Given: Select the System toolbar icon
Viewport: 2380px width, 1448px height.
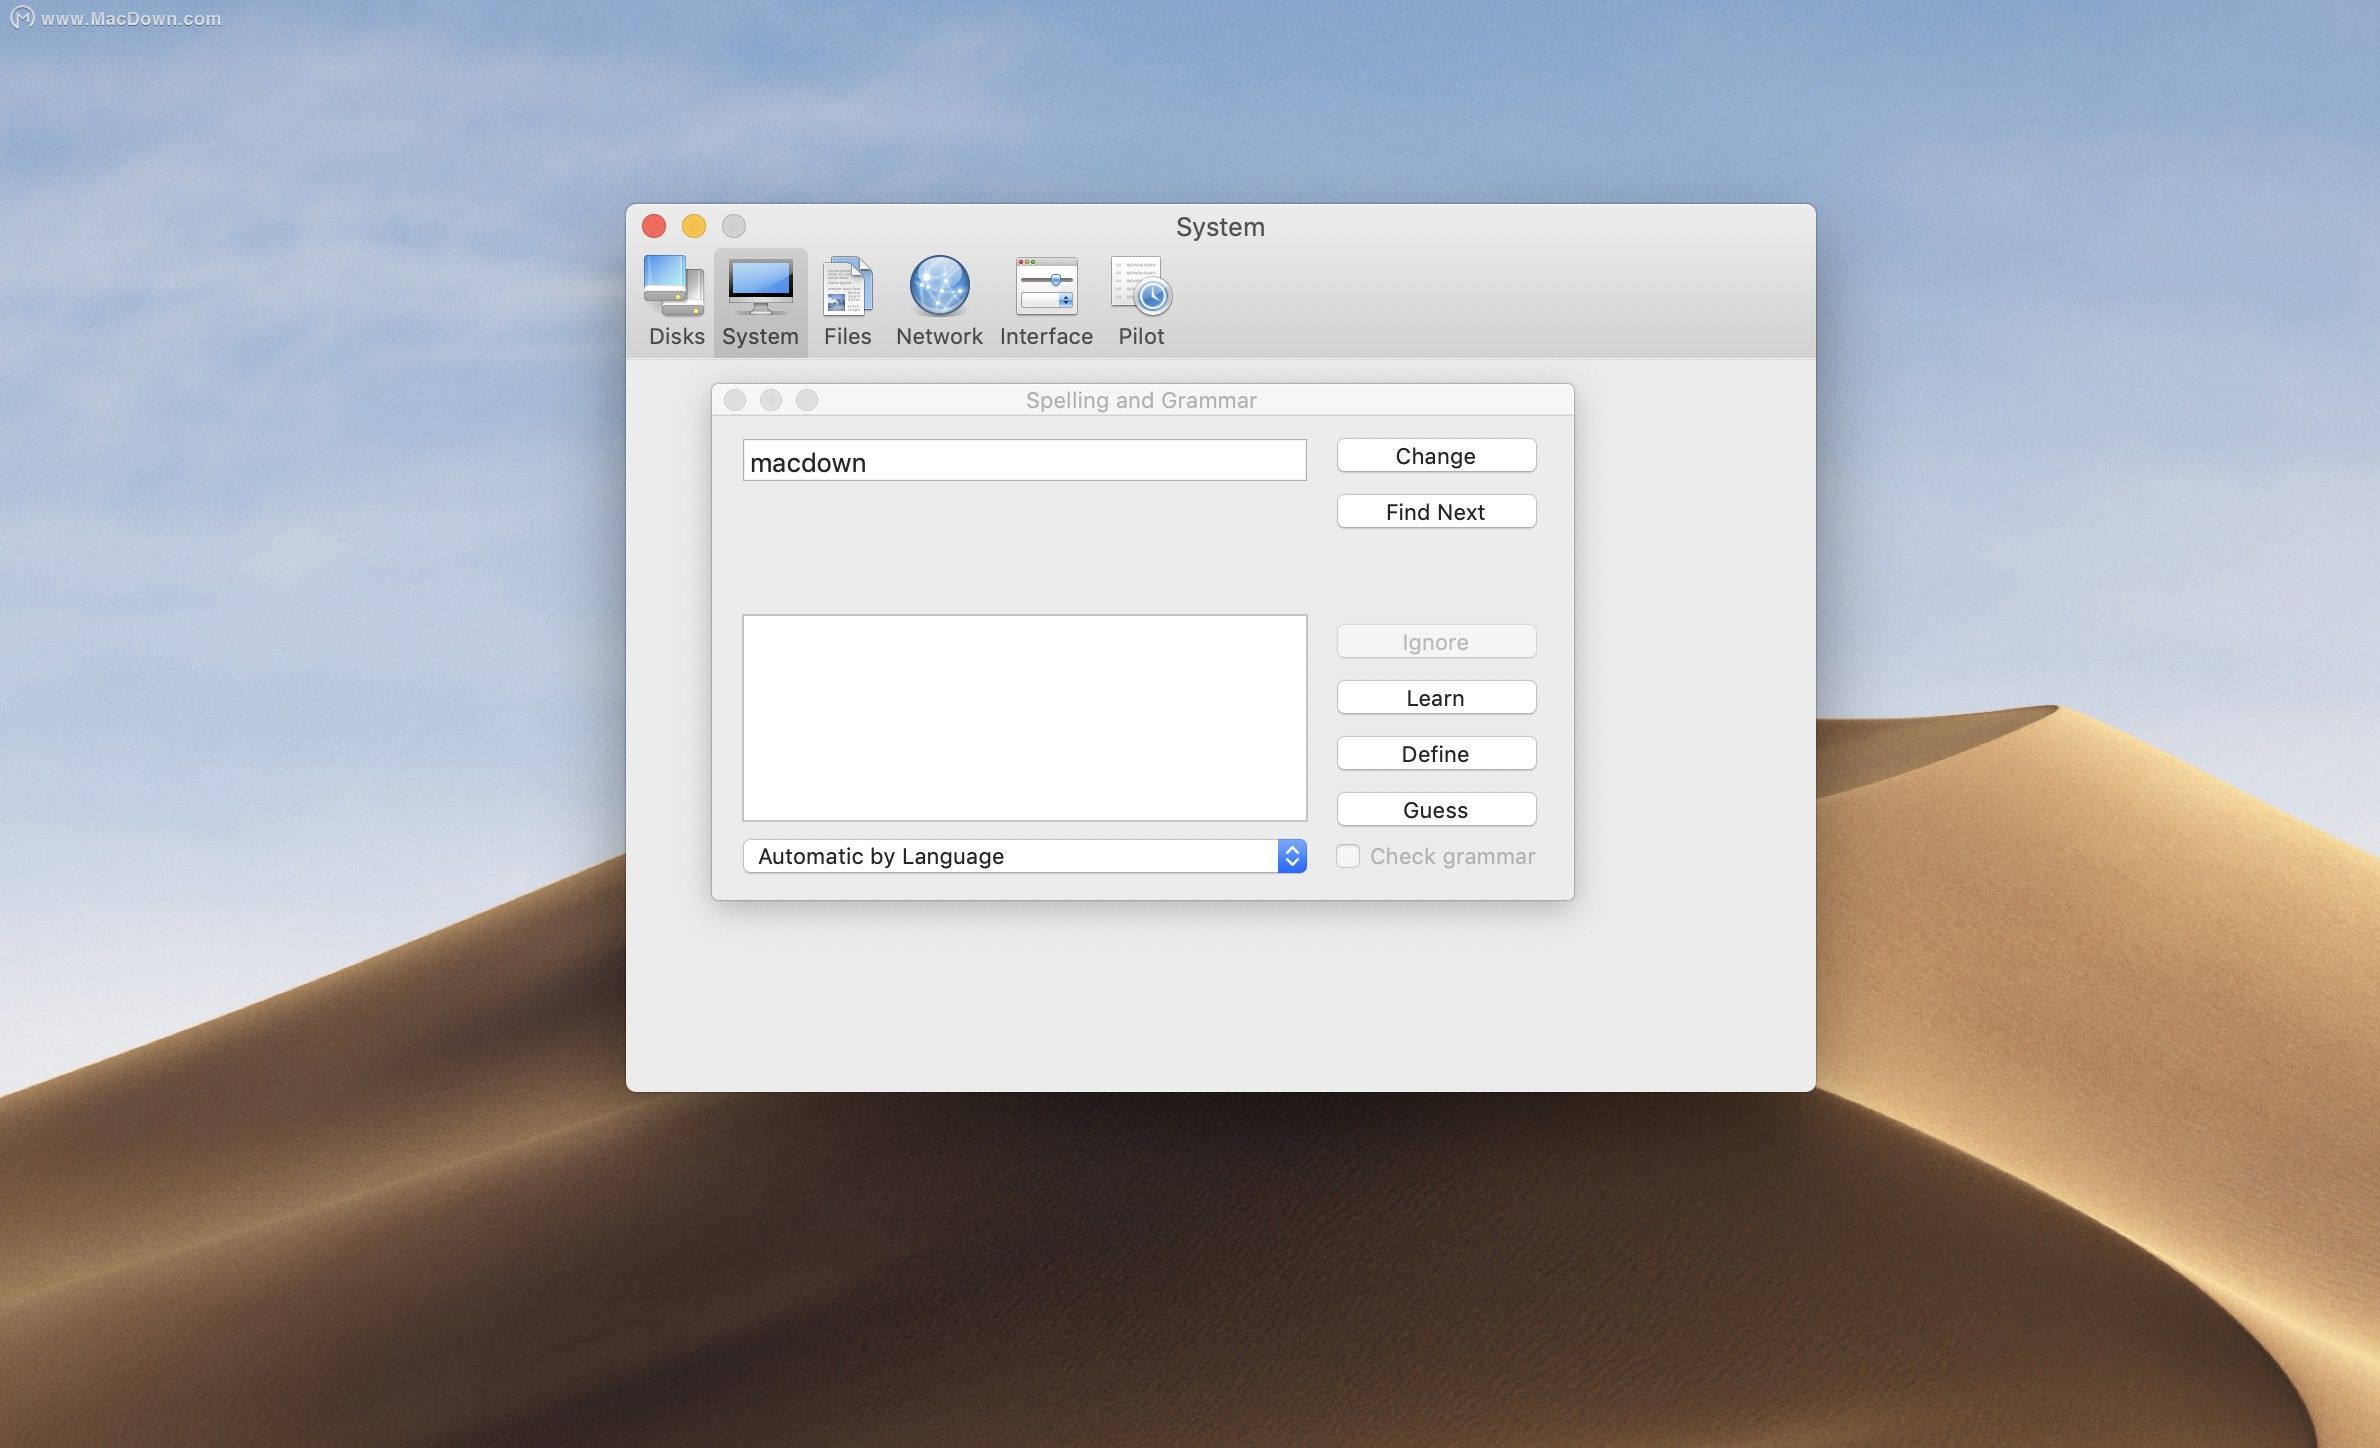Looking at the screenshot, I should [x=760, y=287].
